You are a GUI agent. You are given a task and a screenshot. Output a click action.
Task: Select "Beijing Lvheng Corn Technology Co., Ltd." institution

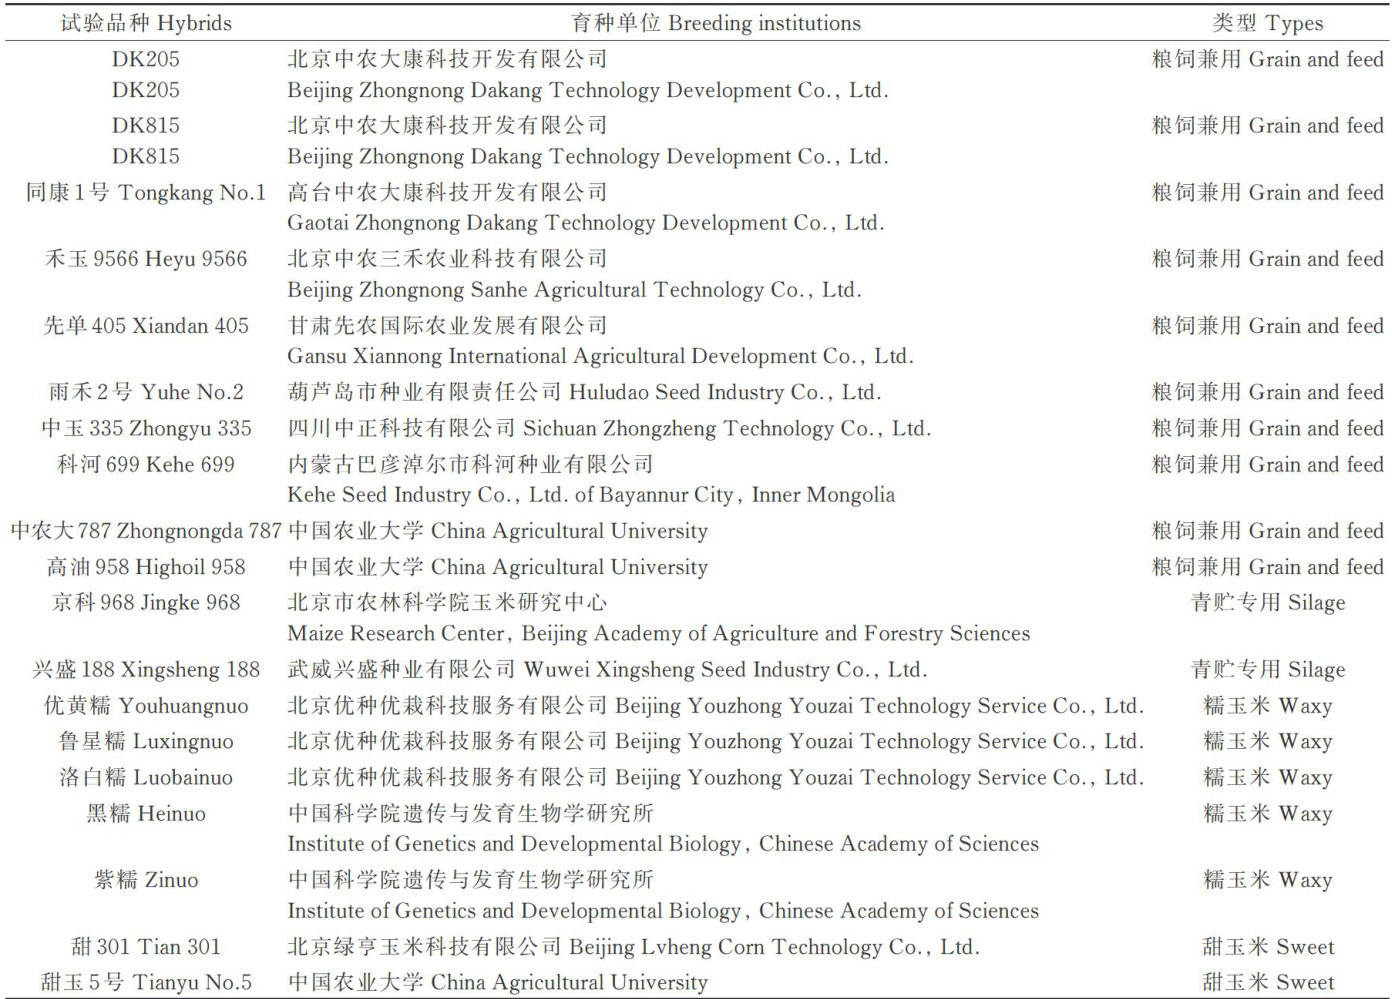[x=774, y=947]
